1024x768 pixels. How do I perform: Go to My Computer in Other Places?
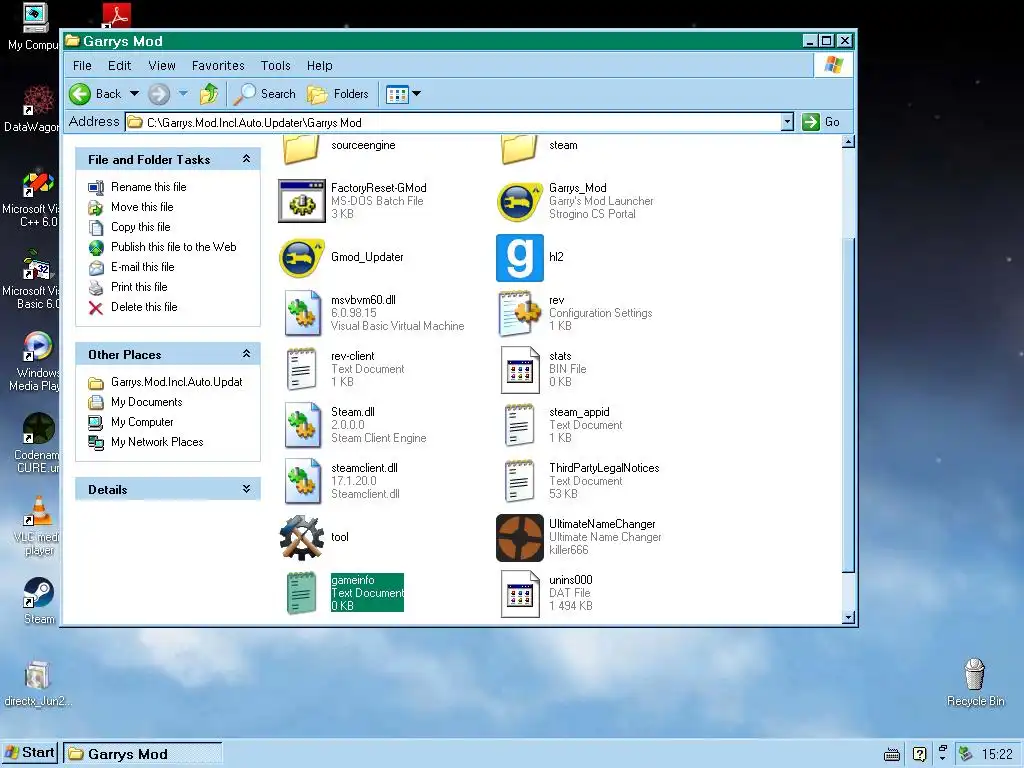[x=142, y=422]
